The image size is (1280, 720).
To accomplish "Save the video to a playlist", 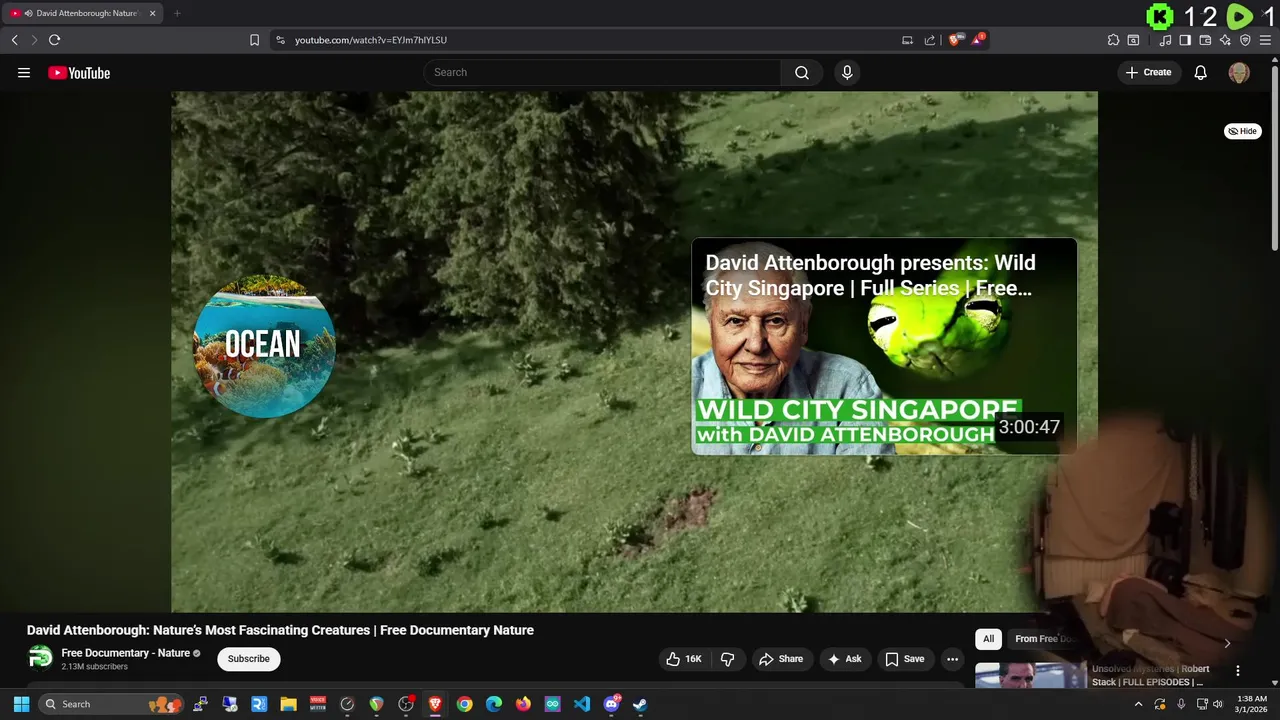I will point(905,659).
